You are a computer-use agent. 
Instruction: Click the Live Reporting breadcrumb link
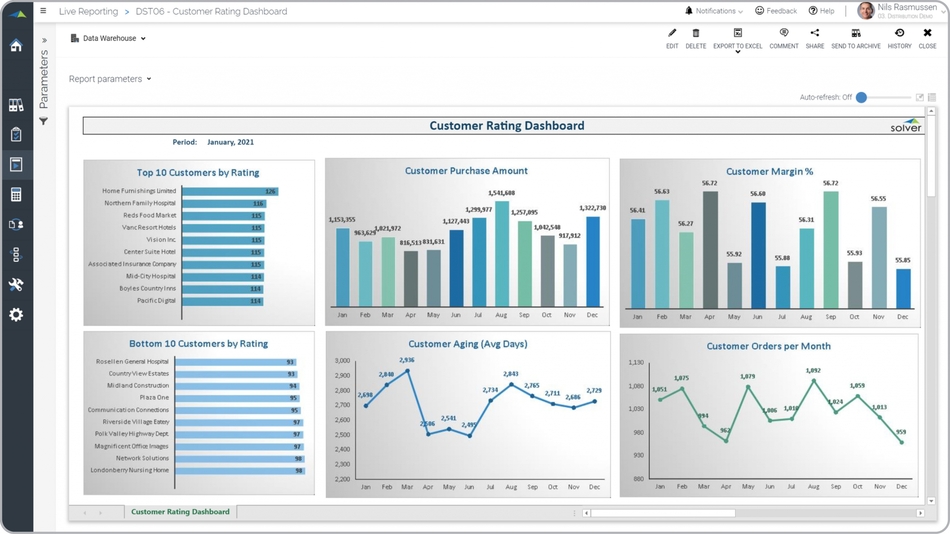[87, 12]
